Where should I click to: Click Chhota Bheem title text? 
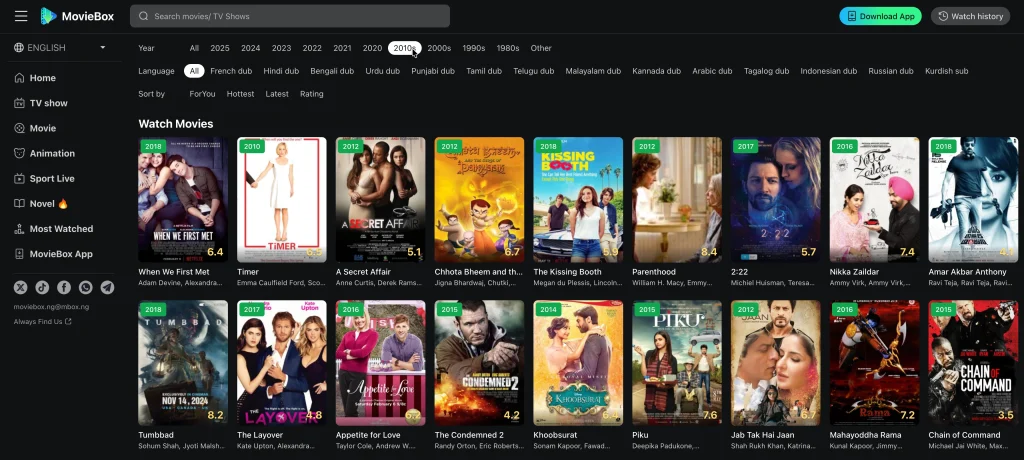click(479, 272)
